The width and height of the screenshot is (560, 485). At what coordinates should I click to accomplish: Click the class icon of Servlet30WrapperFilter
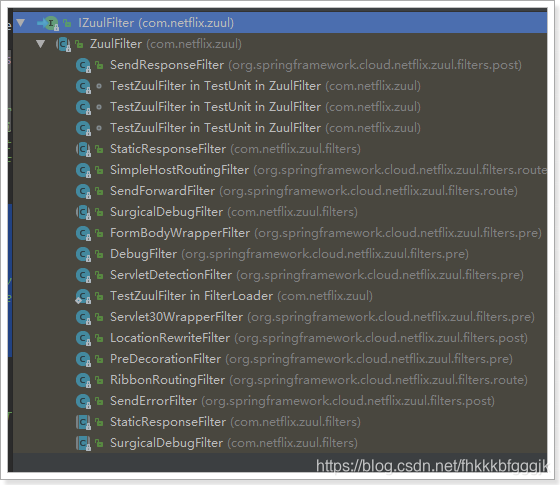[x=83, y=317]
